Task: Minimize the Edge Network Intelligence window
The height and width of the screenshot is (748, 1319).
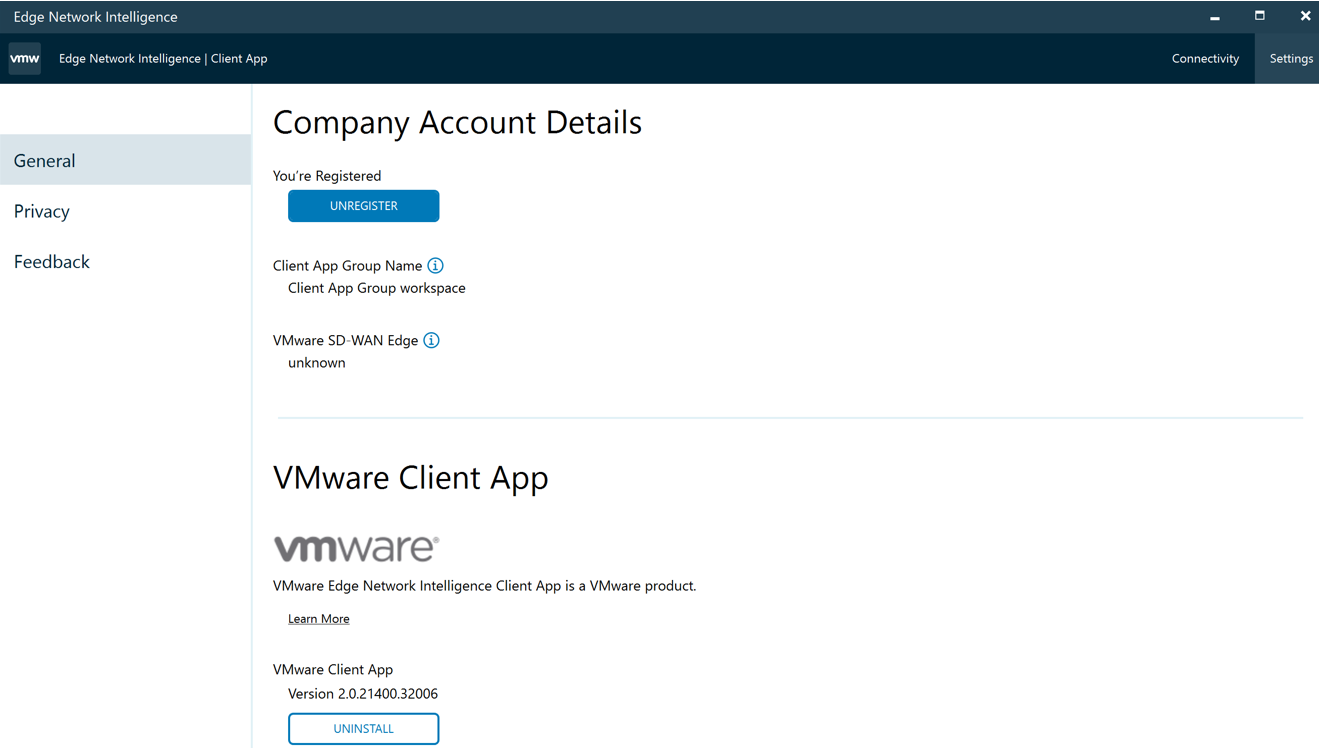Action: coord(1215,17)
